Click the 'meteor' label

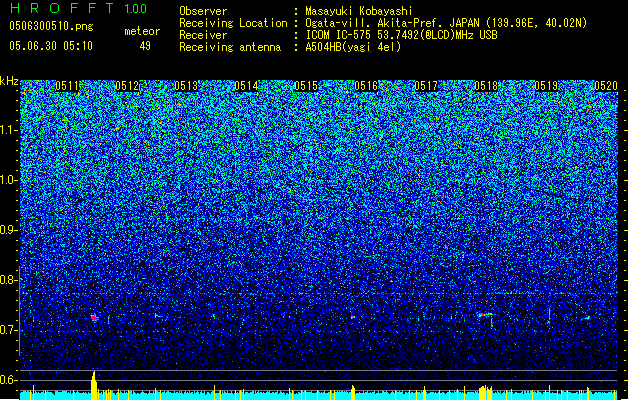tap(142, 31)
